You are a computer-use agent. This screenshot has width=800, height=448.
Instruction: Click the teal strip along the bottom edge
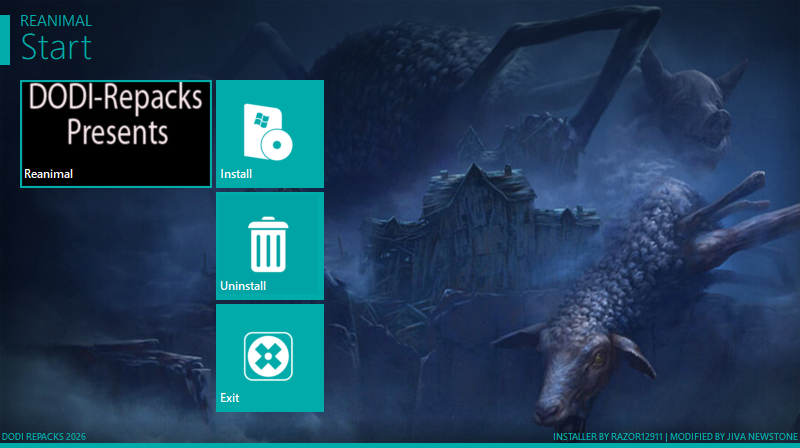(x=400, y=445)
